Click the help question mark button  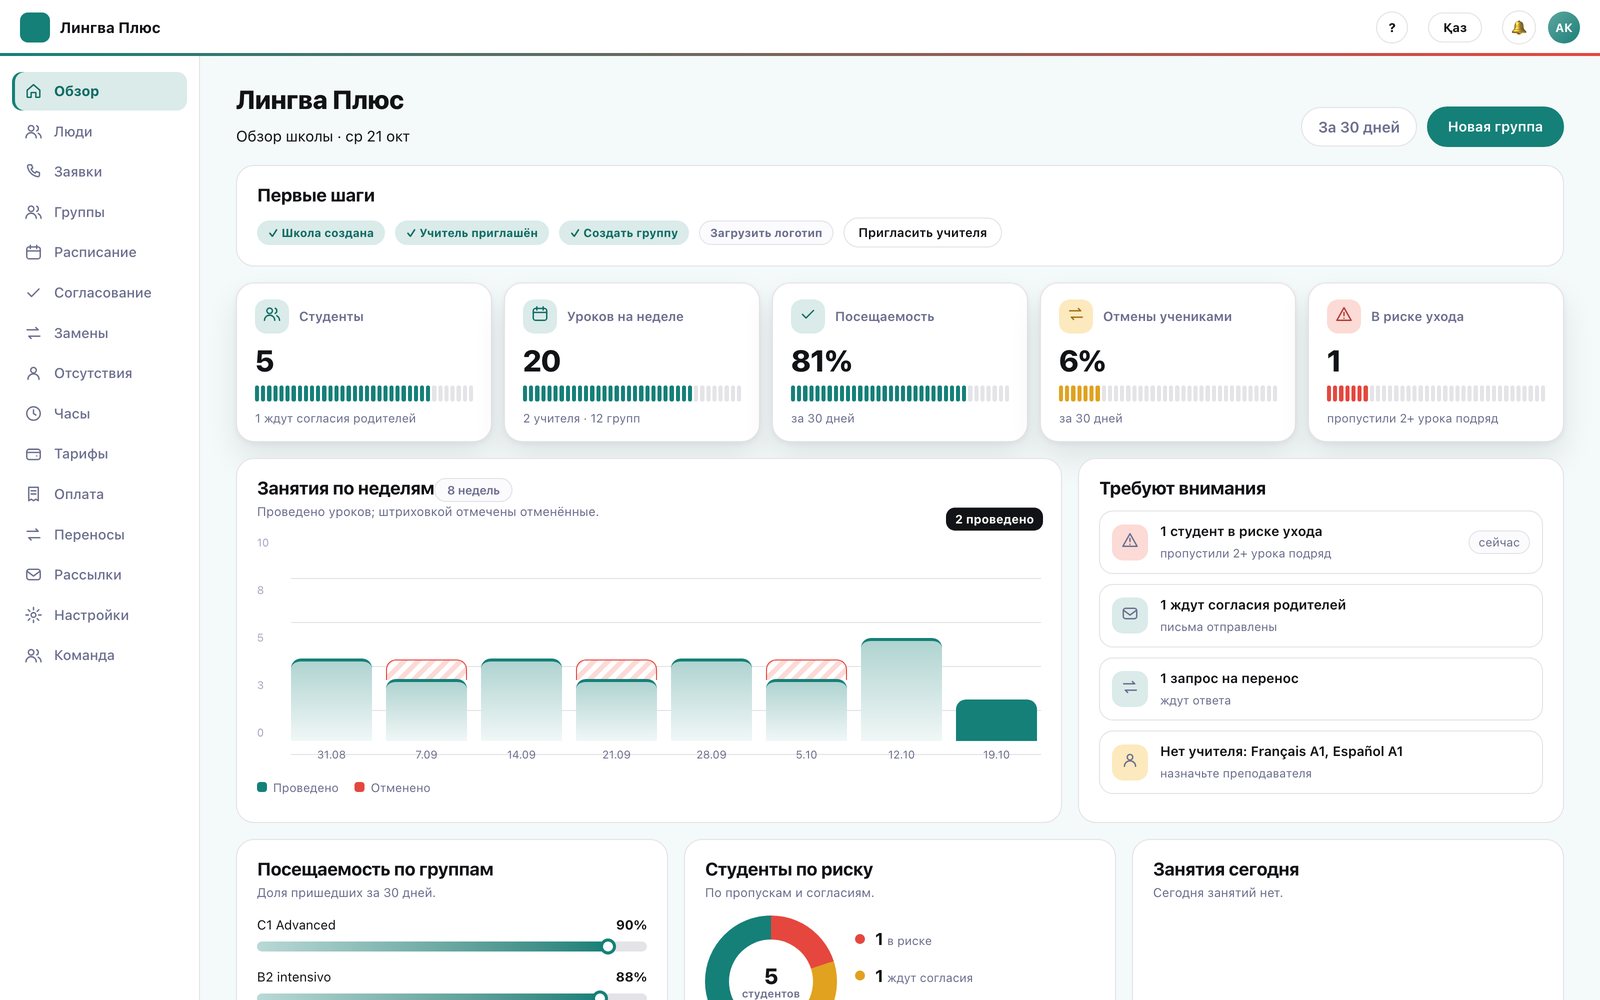coord(1391,28)
